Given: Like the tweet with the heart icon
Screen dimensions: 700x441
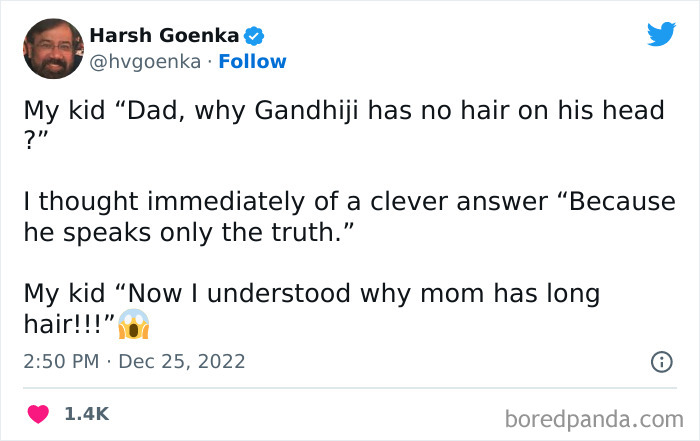Looking at the screenshot, I should [38, 413].
